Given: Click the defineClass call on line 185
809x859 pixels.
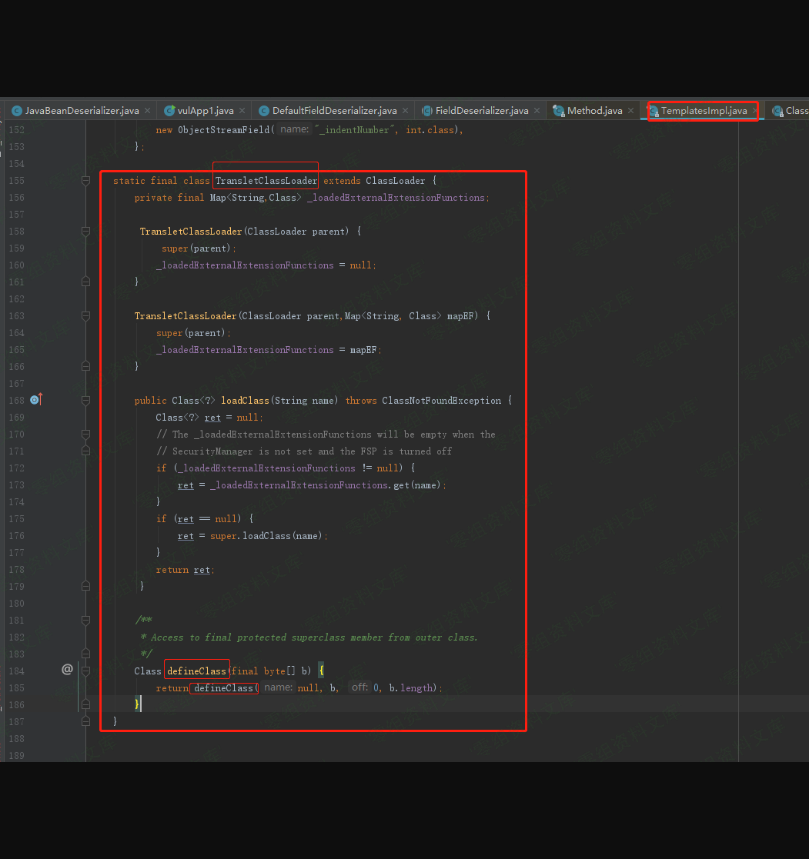Looking at the screenshot, I should tap(224, 688).
